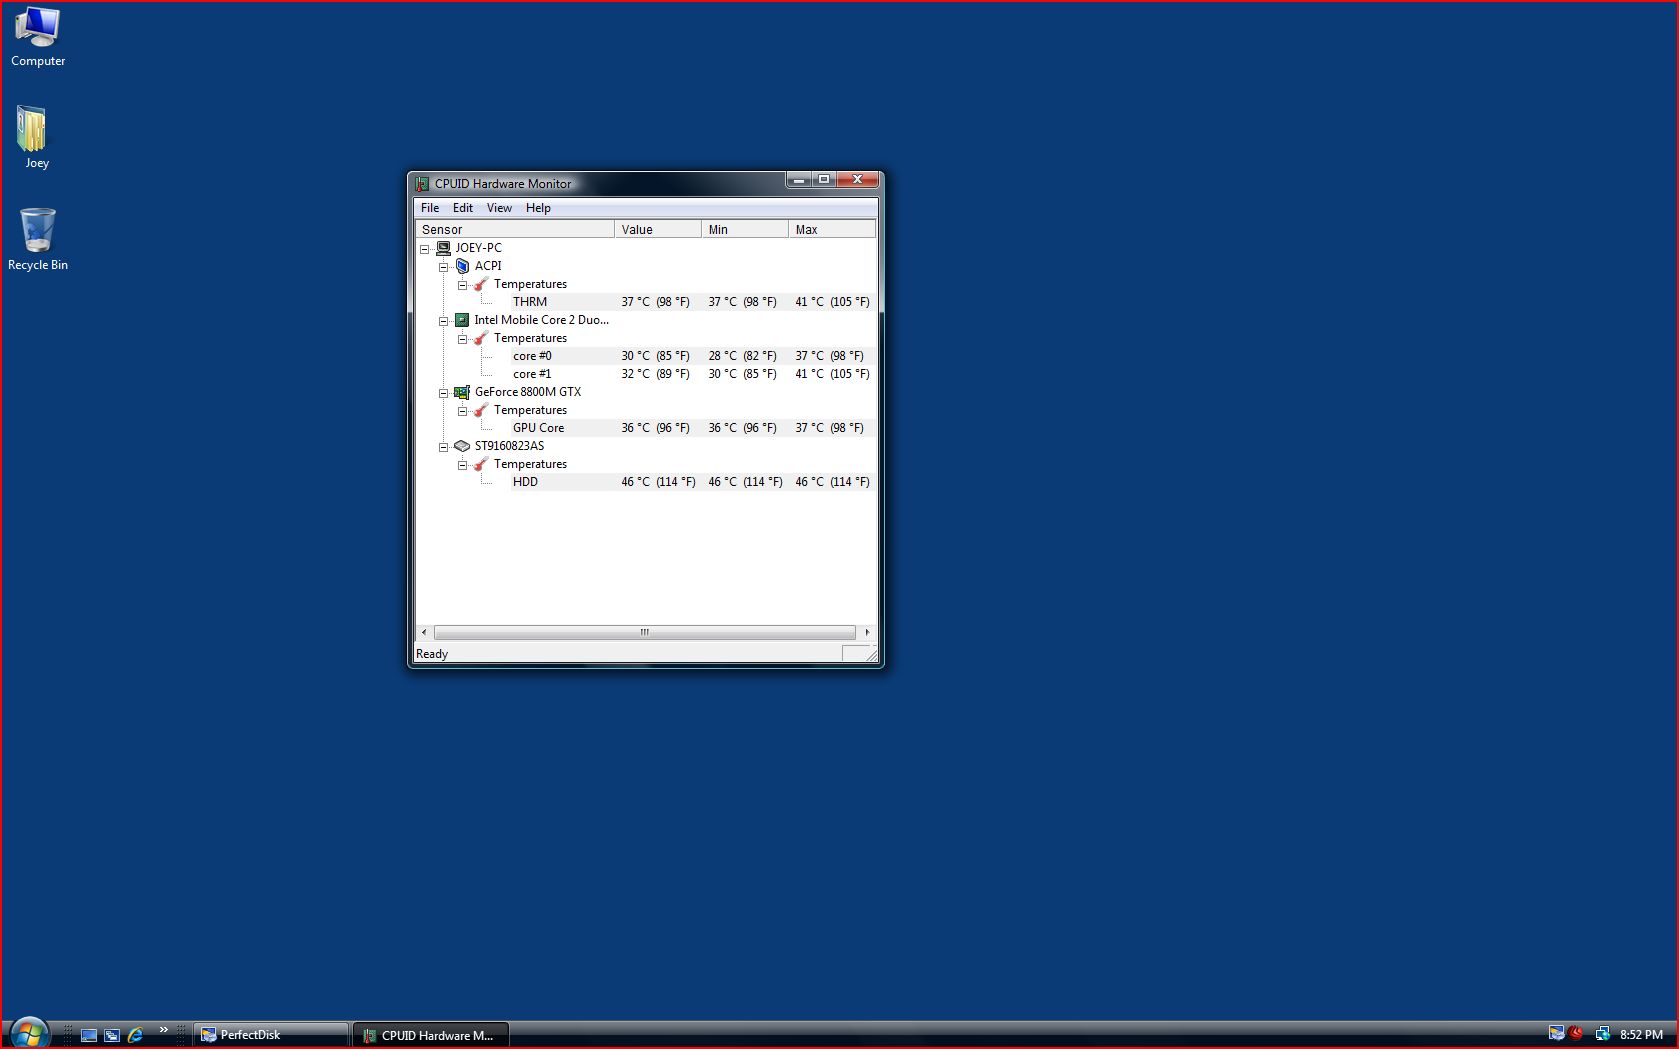Screen dimensions: 1679x1049
Task: Click the CPUID Hardware Monitor taskbar button
Action: click(431, 1035)
